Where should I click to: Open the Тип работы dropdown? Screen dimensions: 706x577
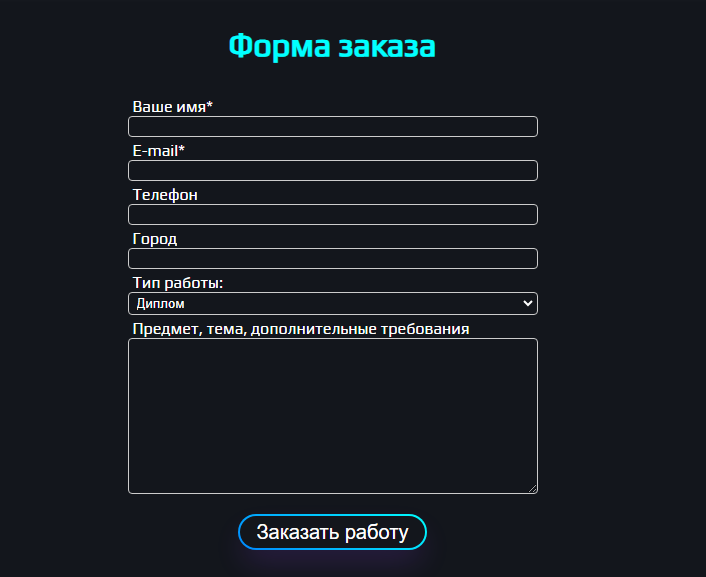tap(333, 303)
